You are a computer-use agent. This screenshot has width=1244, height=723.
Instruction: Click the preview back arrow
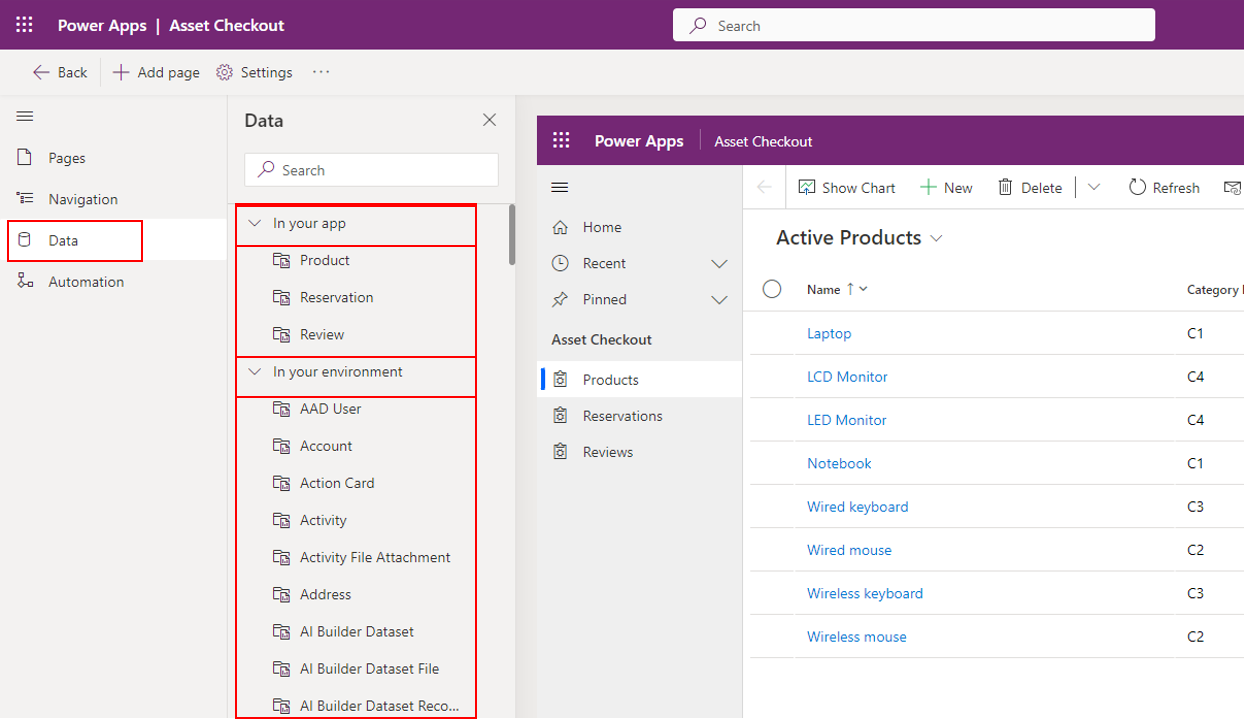[x=765, y=187]
